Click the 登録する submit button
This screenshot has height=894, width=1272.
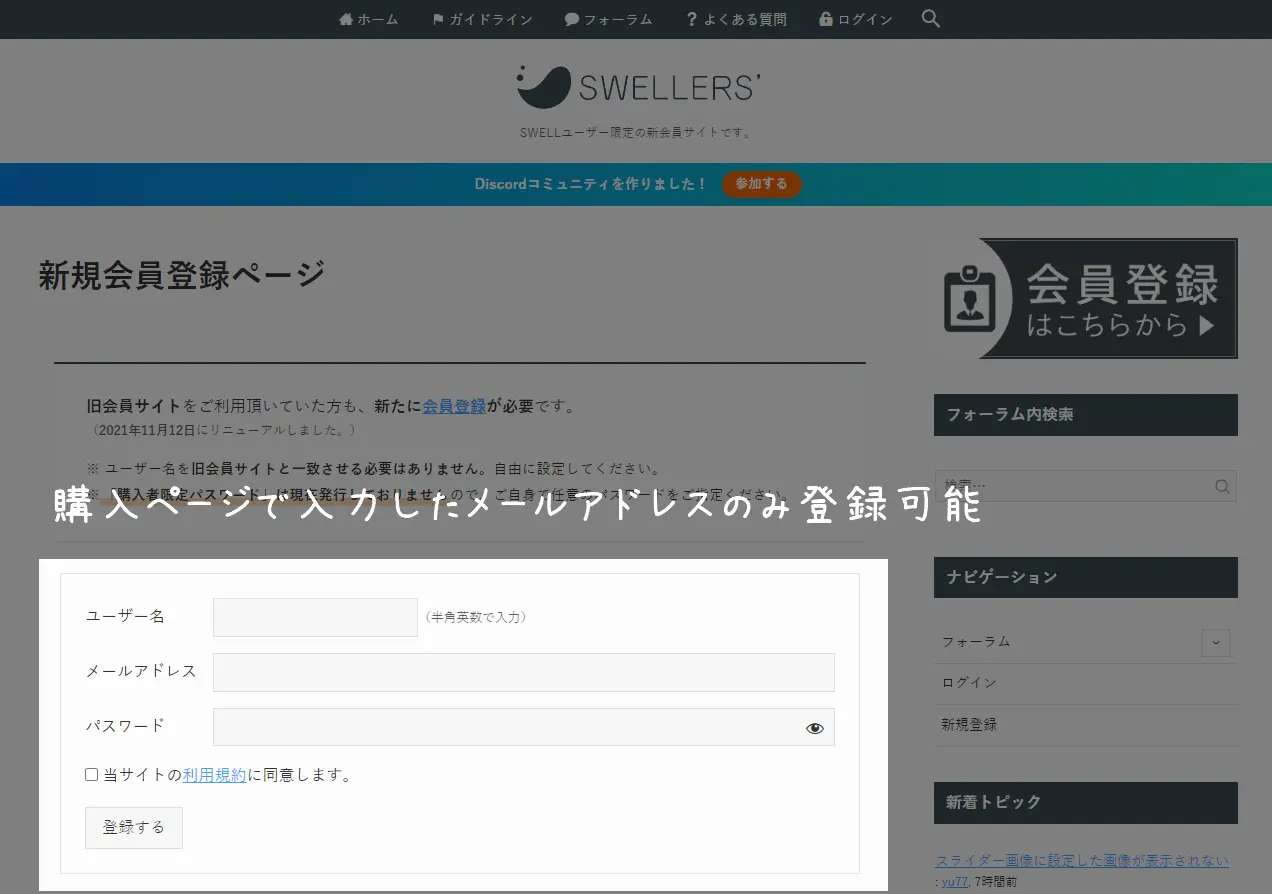click(x=134, y=828)
